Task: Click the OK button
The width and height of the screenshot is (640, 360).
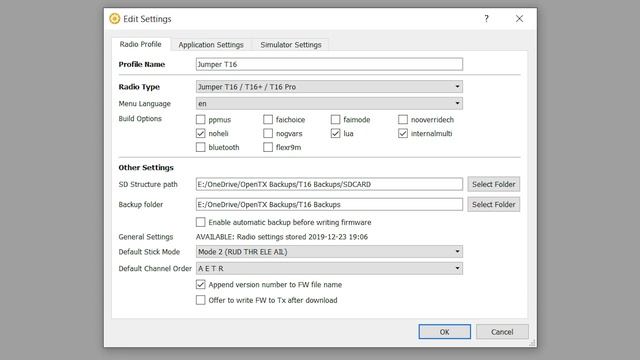Action: [x=444, y=332]
